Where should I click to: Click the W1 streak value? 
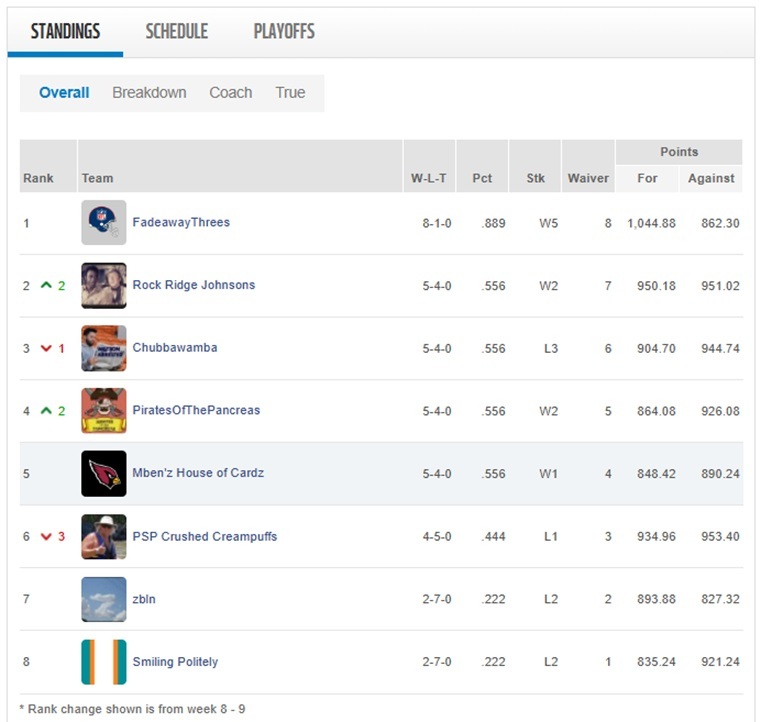[548, 474]
